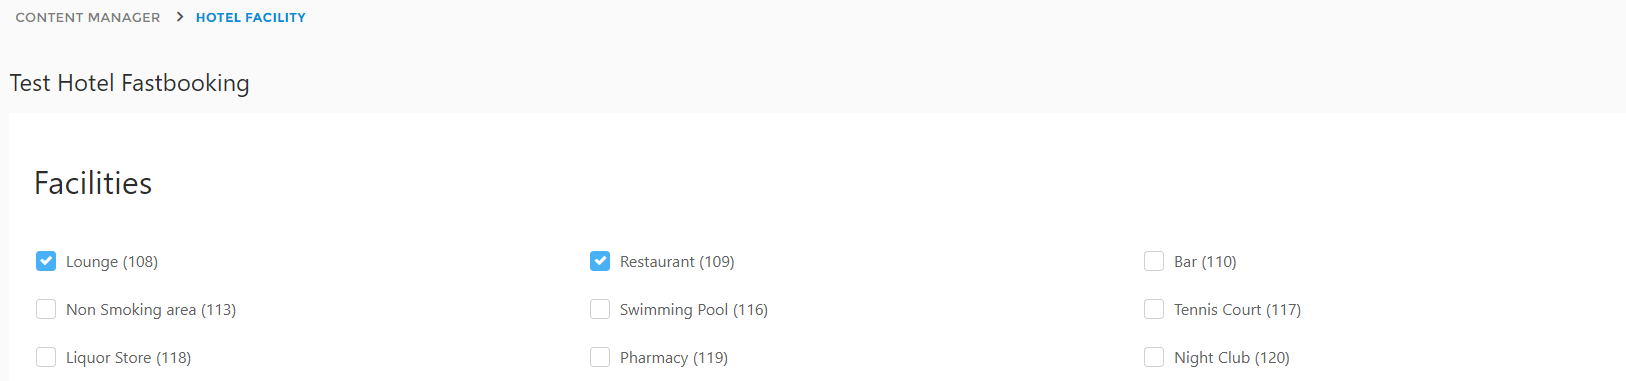
Task: Click the Lounge (108) label text
Action: pyautogui.click(x=112, y=262)
